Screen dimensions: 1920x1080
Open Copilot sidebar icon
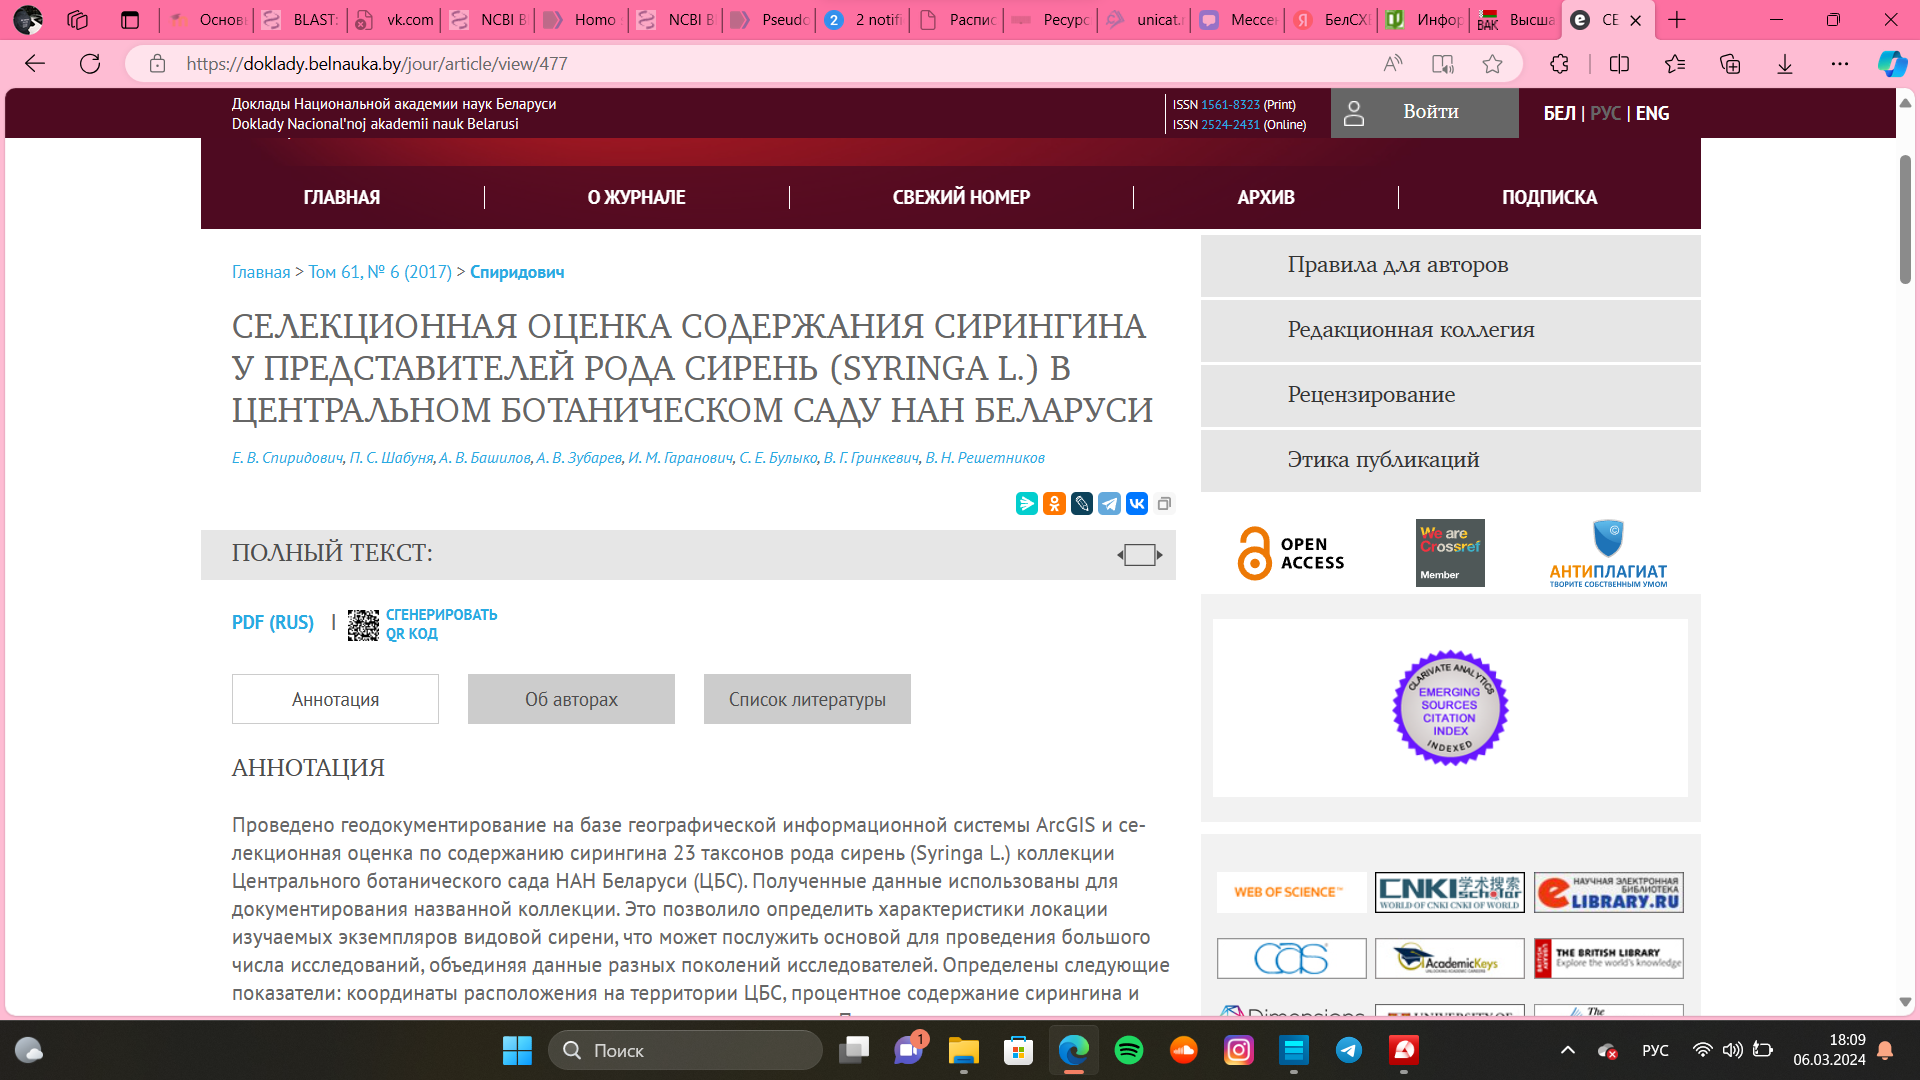coord(1892,64)
